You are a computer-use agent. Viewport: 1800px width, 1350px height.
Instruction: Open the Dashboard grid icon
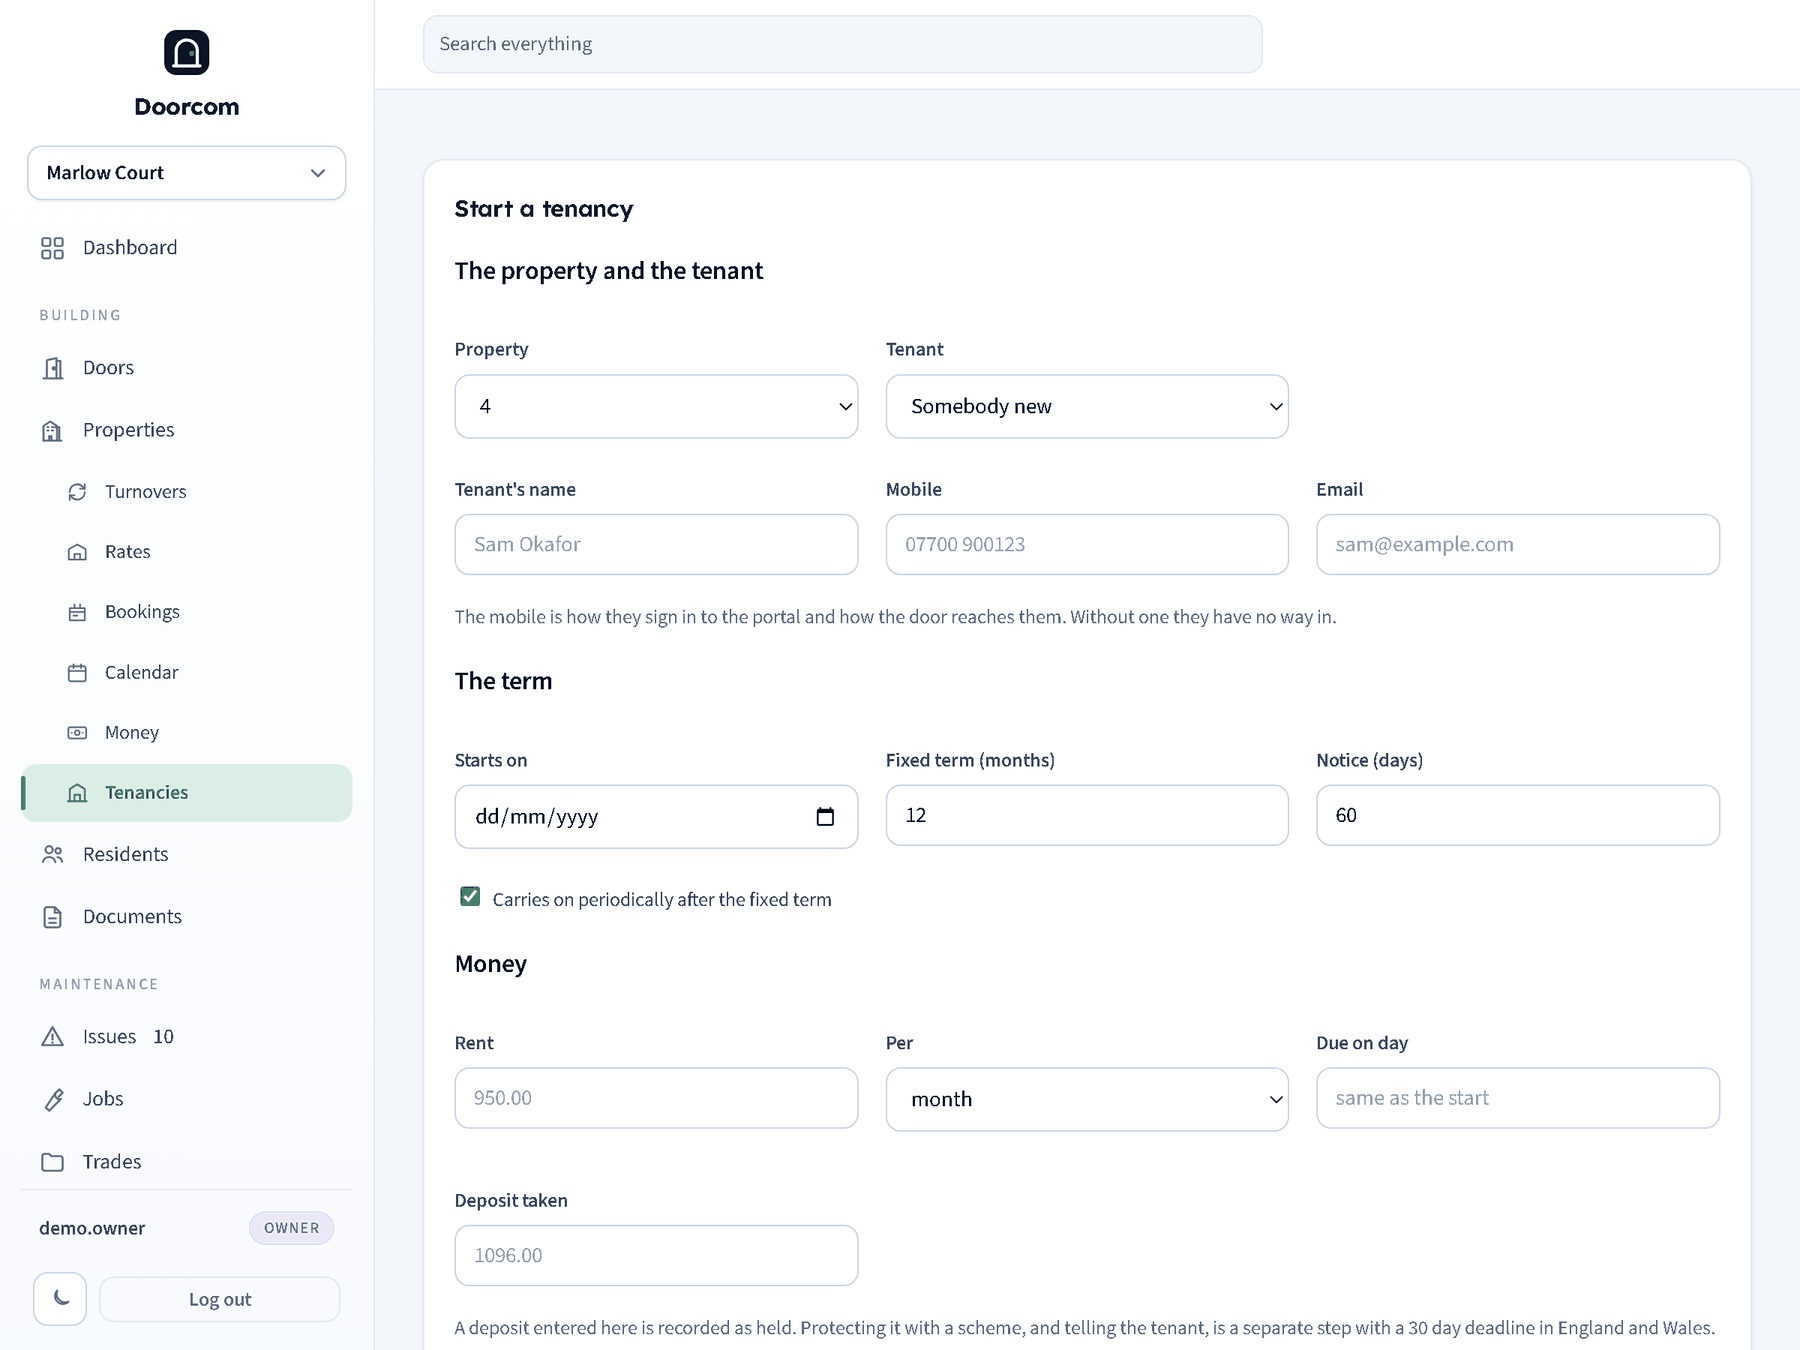point(52,248)
